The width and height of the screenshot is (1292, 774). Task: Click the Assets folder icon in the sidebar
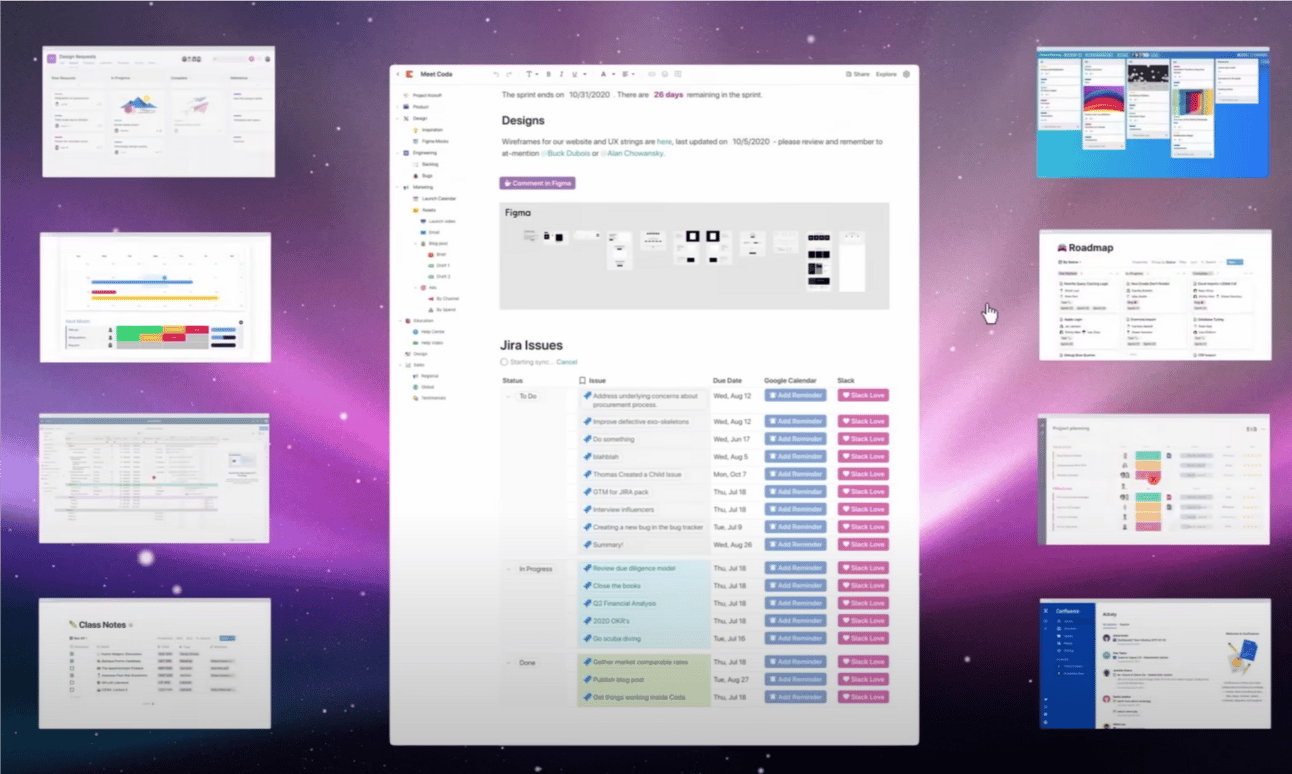tap(415, 210)
